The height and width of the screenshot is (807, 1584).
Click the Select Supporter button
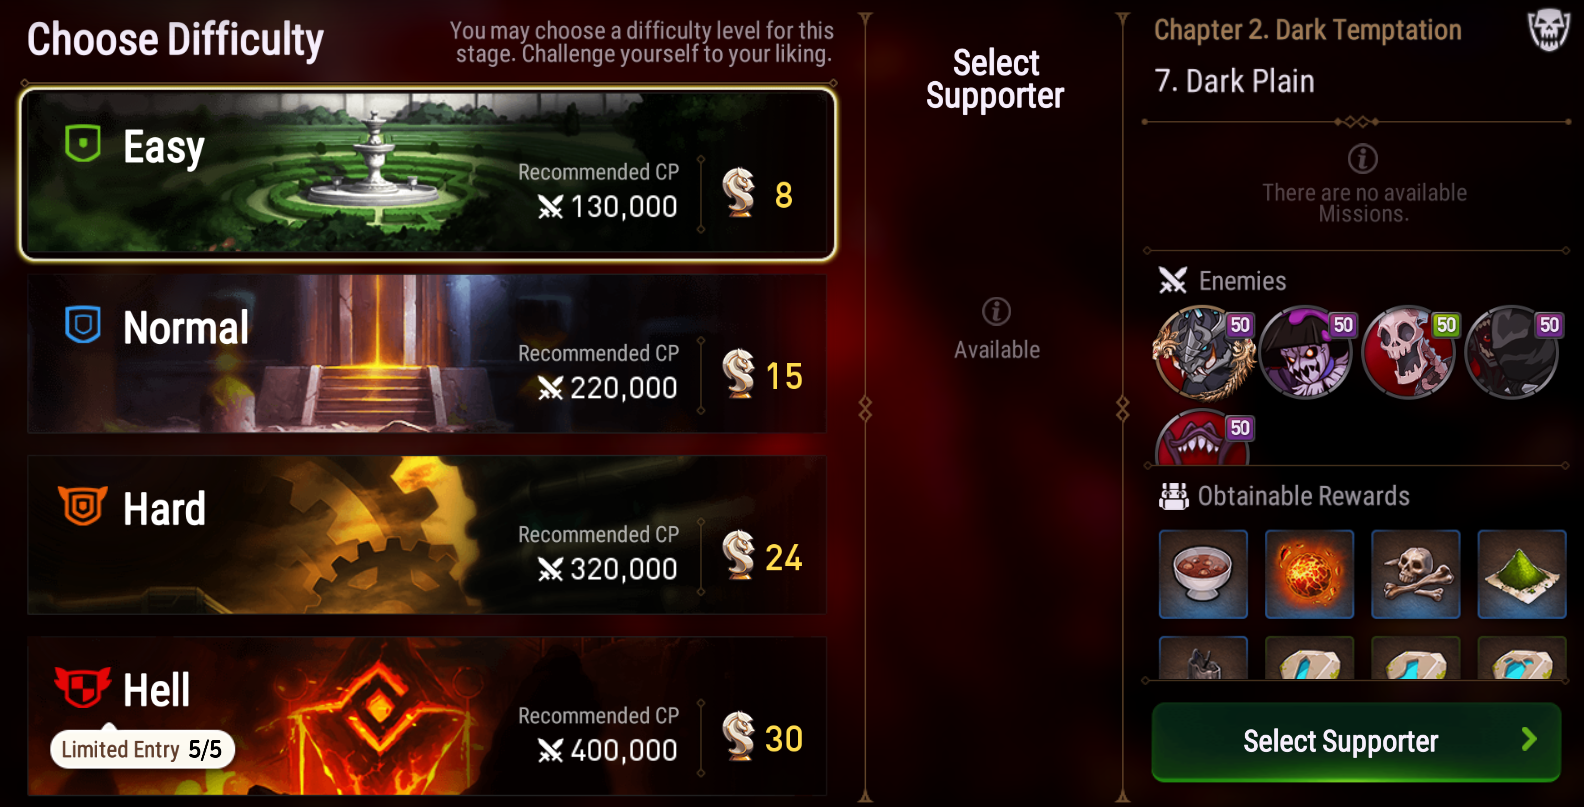(1356, 742)
